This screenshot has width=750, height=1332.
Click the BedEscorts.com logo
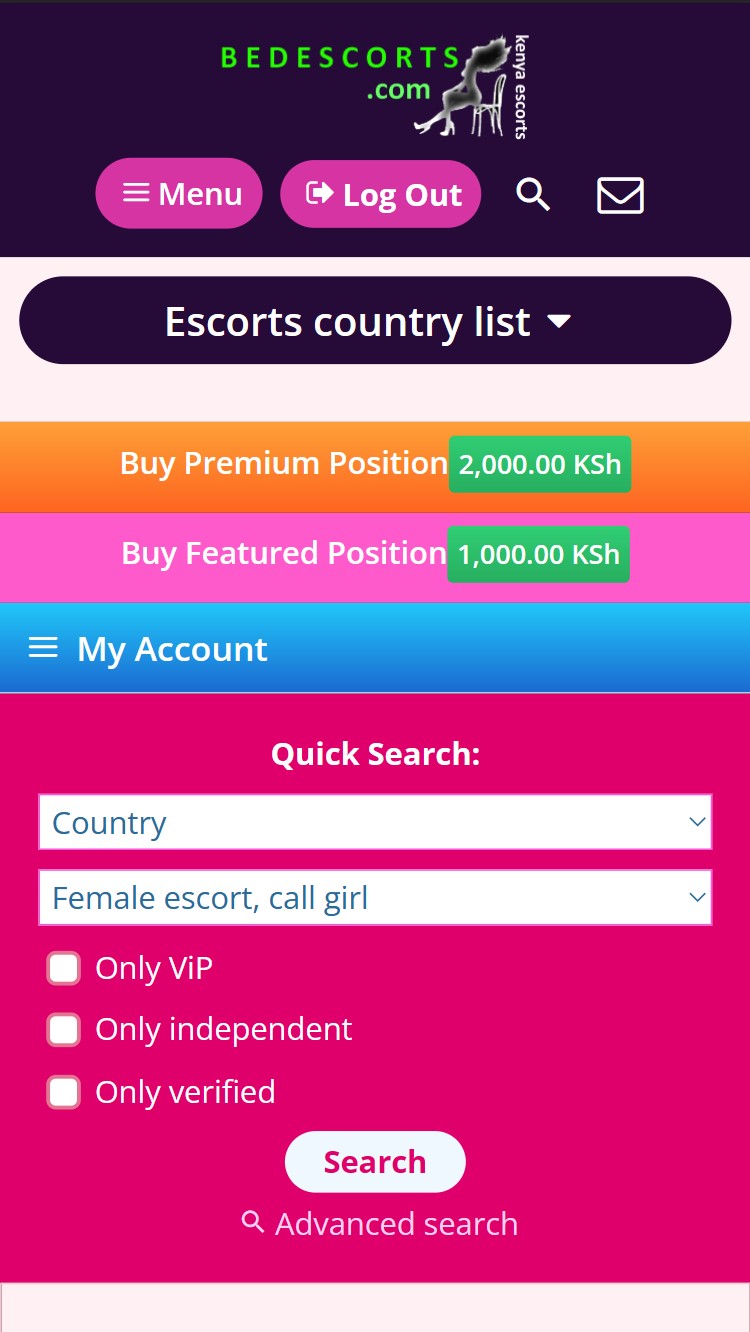pos(374,87)
